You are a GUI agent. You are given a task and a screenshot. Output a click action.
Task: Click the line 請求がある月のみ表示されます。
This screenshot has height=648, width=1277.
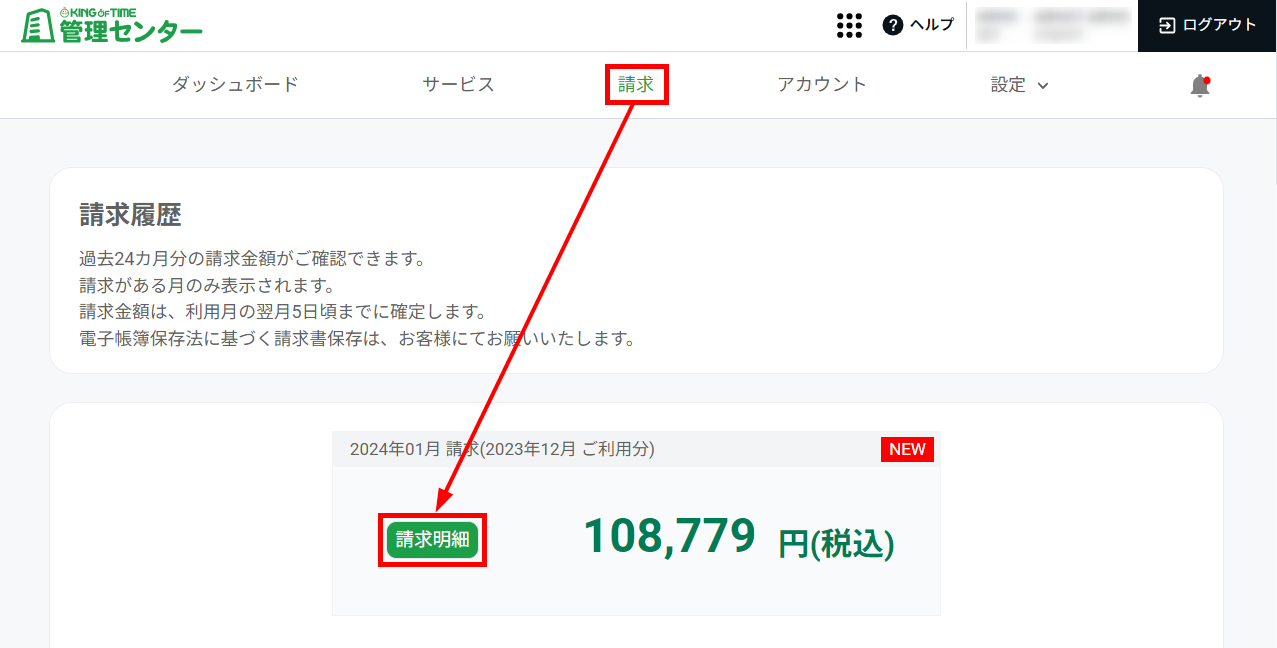click(207, 286)
